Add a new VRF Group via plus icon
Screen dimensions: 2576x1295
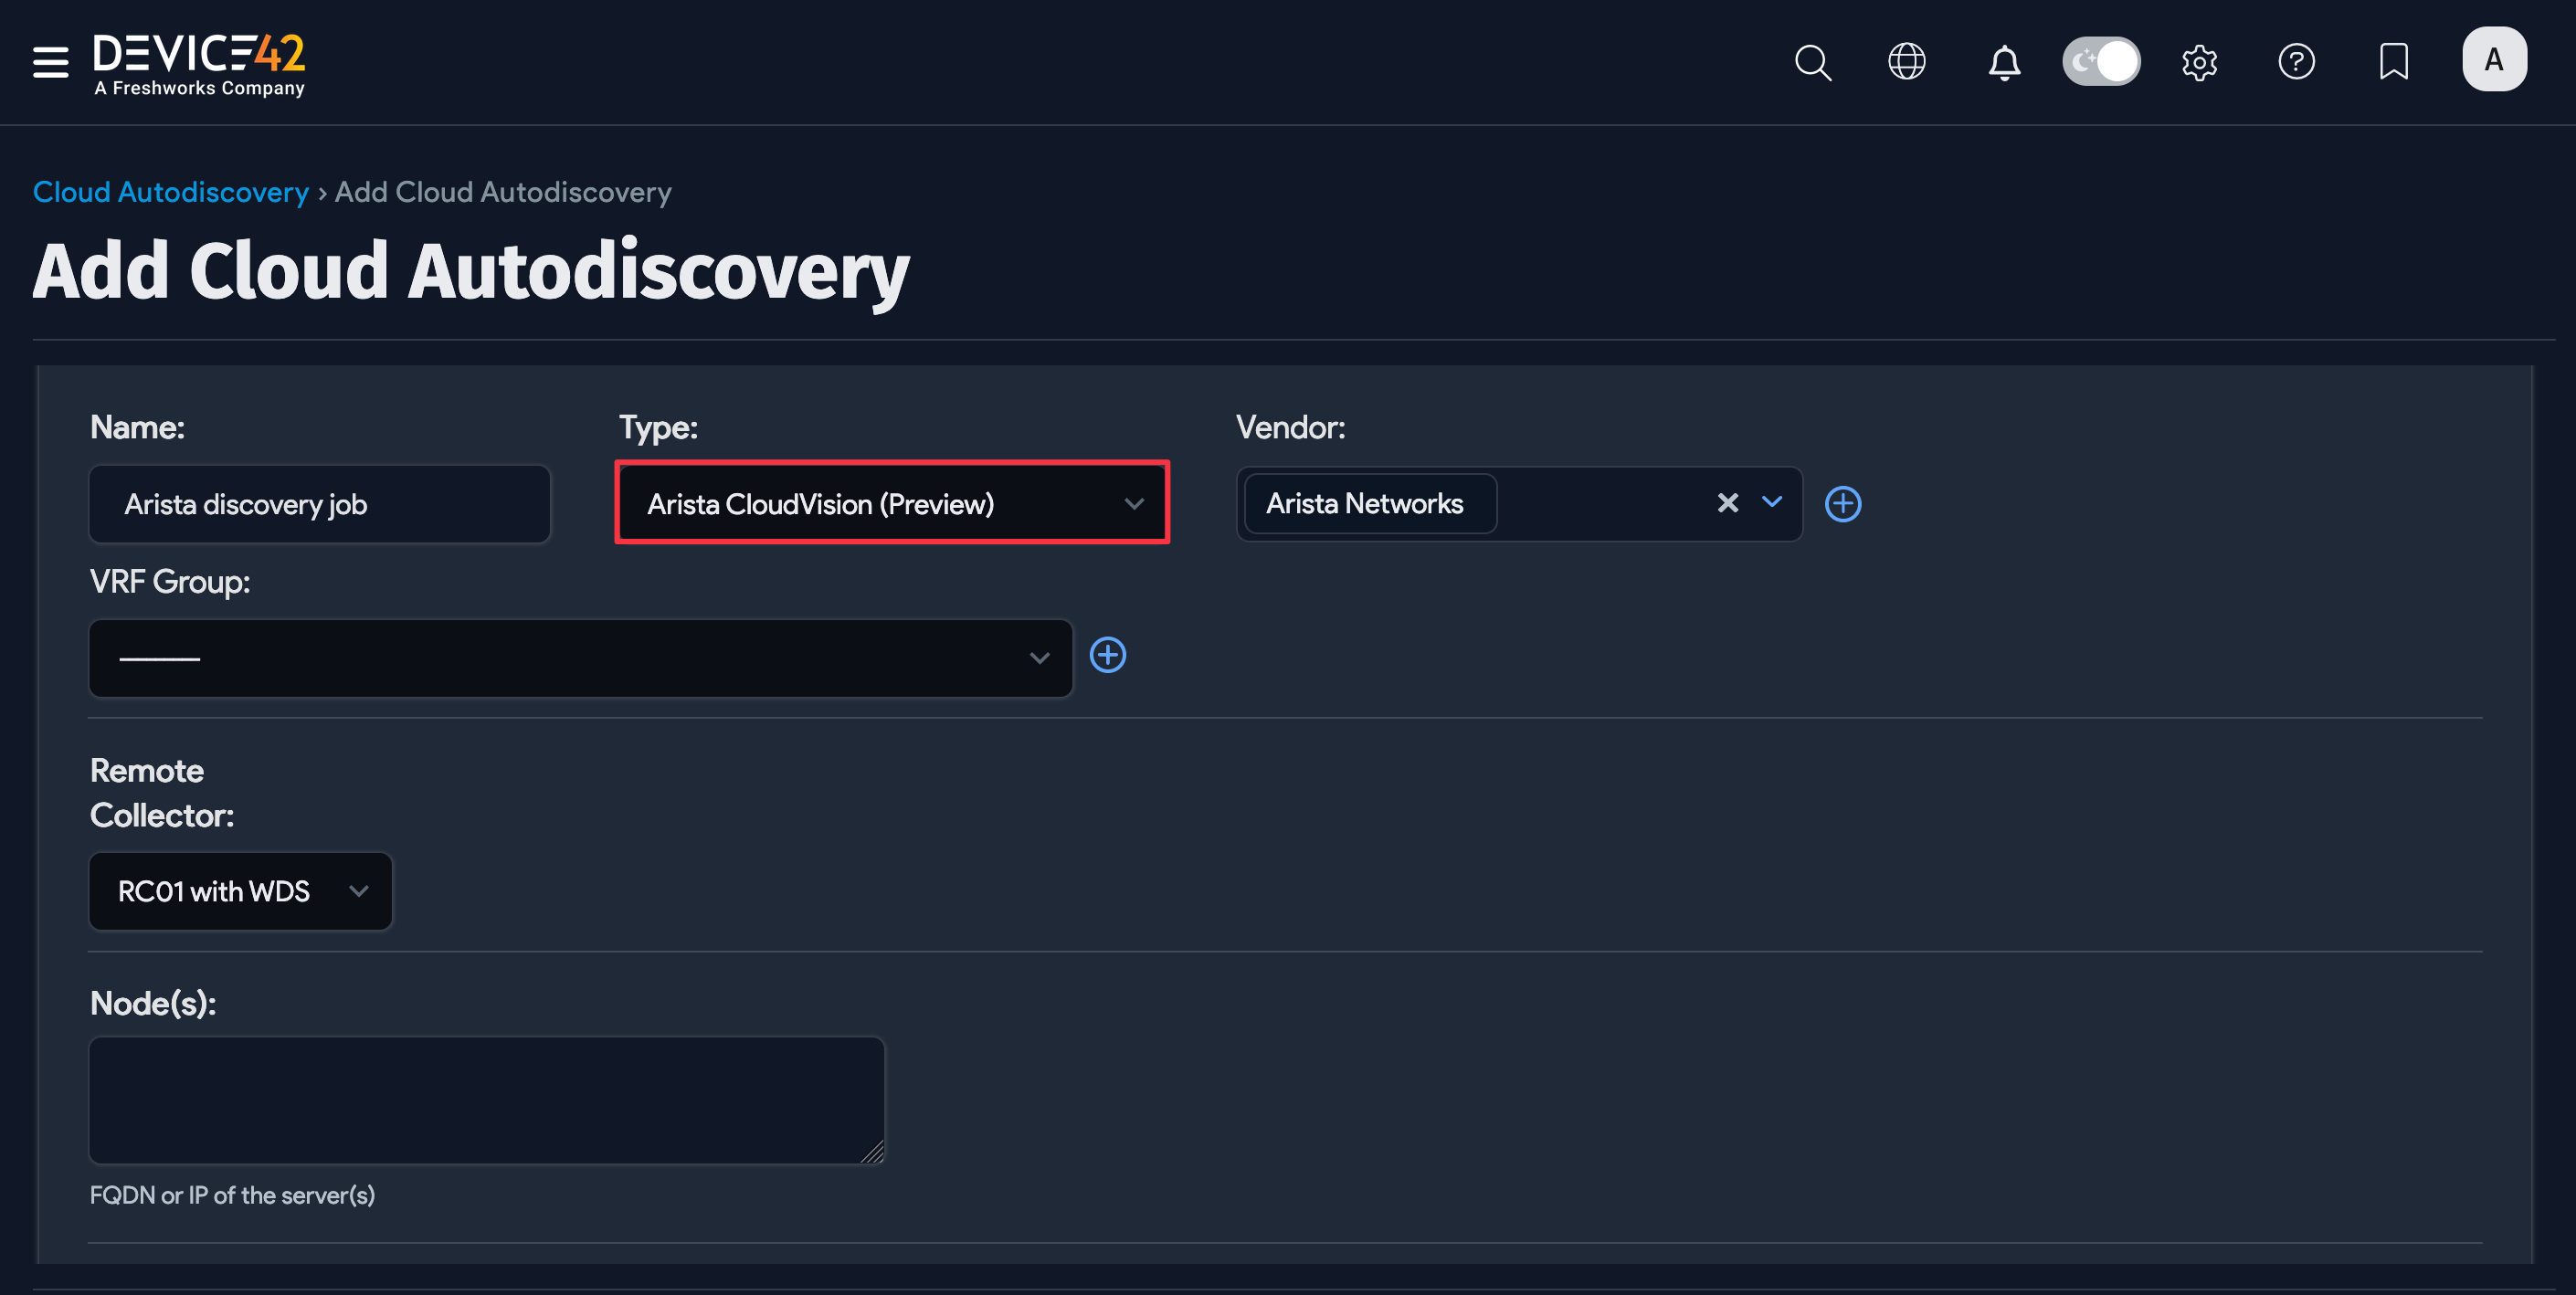1107,655
